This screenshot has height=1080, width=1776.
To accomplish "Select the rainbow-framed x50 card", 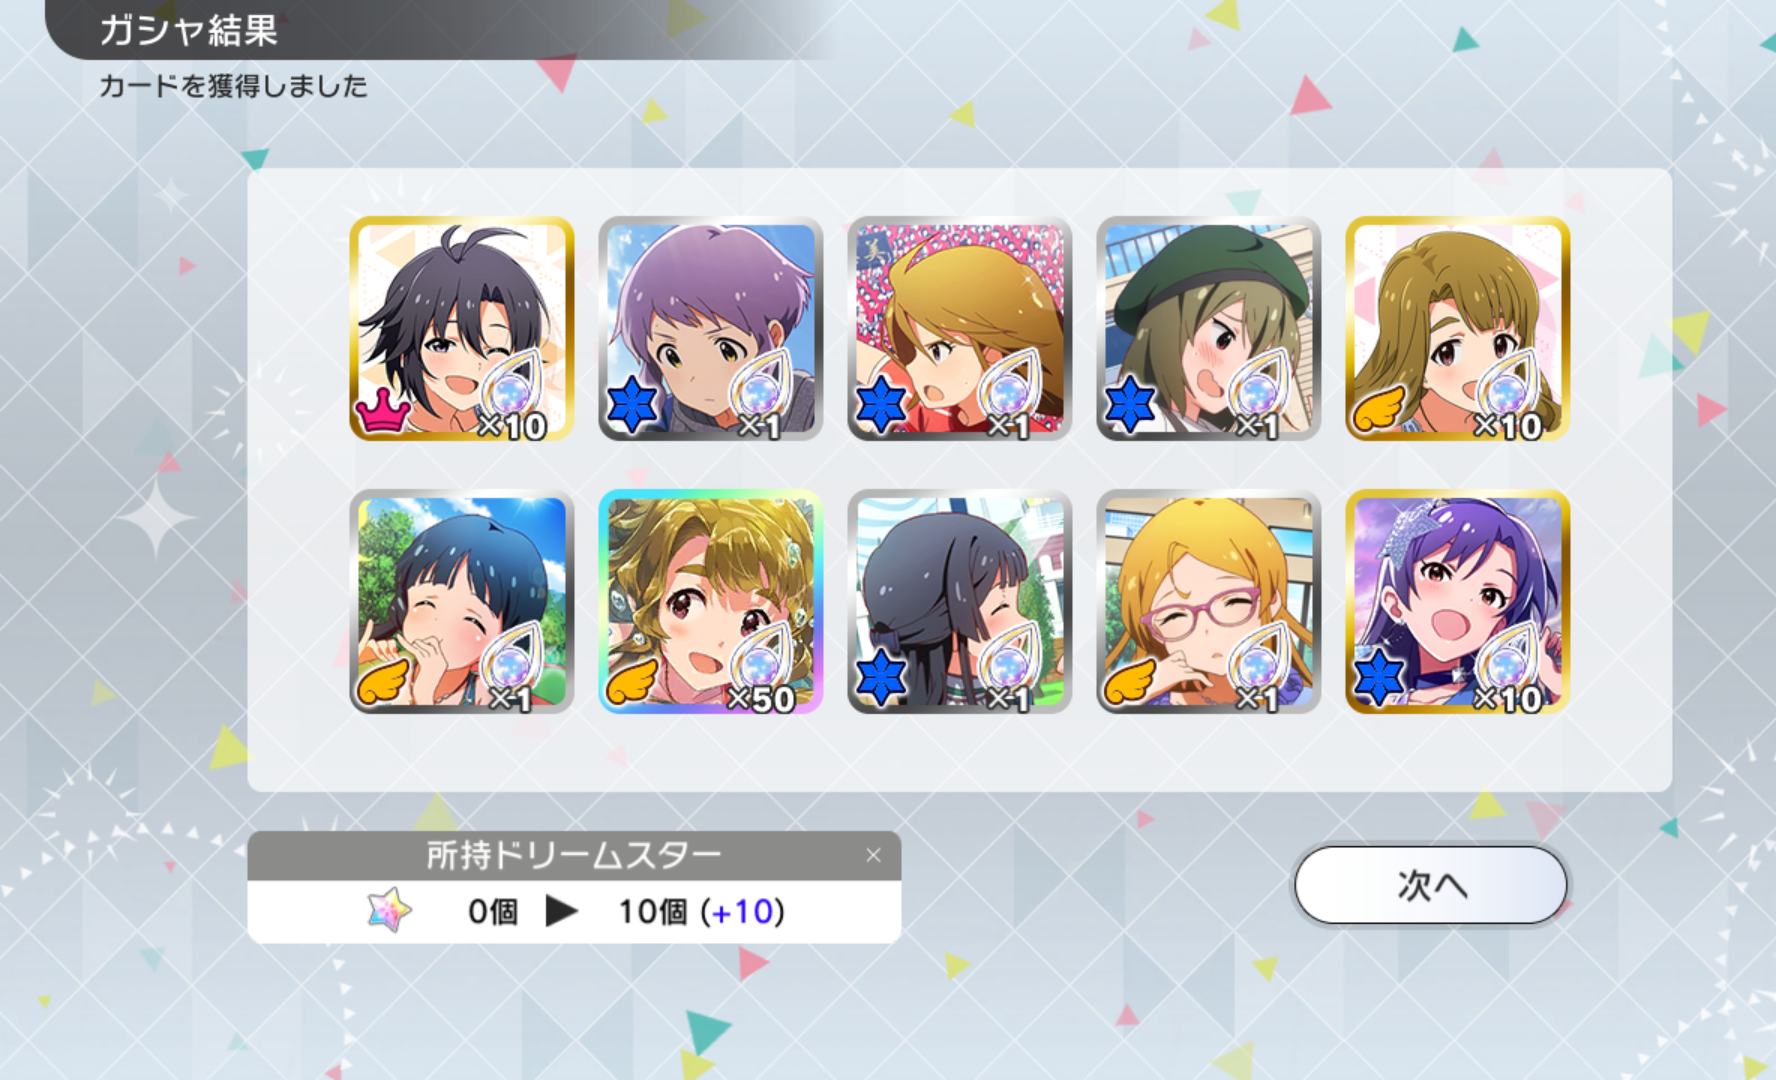I will pyautogui.click(x=711, y=602).
